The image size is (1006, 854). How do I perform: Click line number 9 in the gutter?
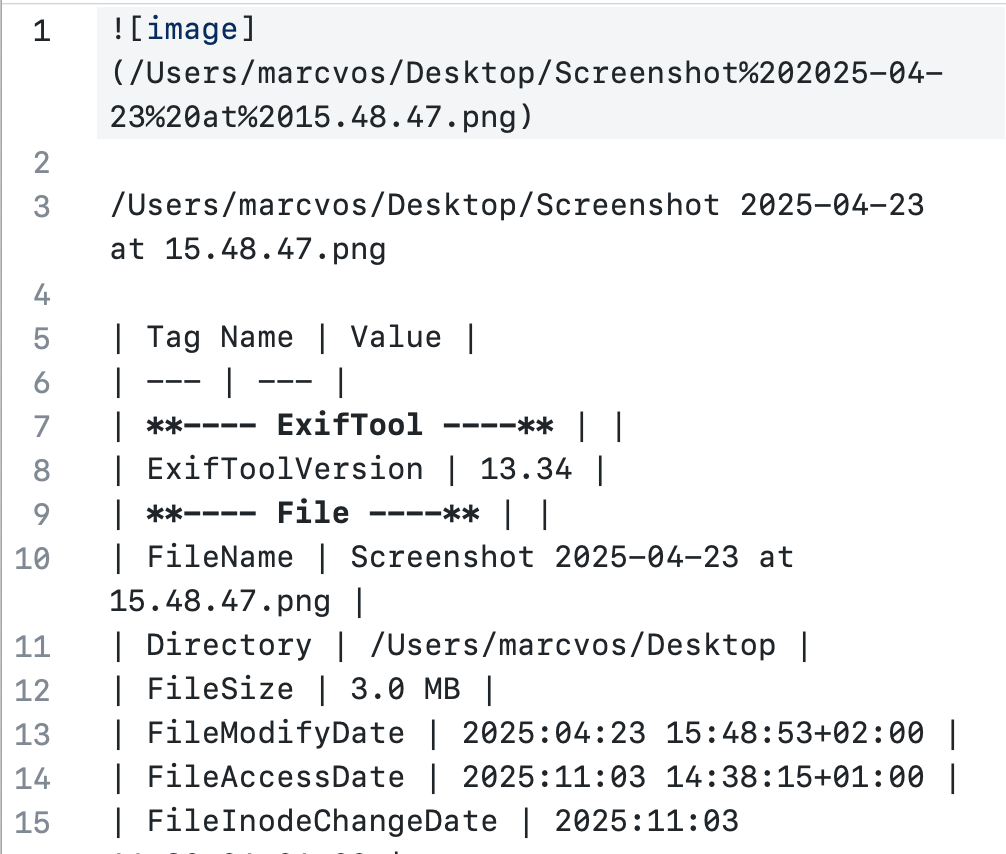(x=41, y=514)
